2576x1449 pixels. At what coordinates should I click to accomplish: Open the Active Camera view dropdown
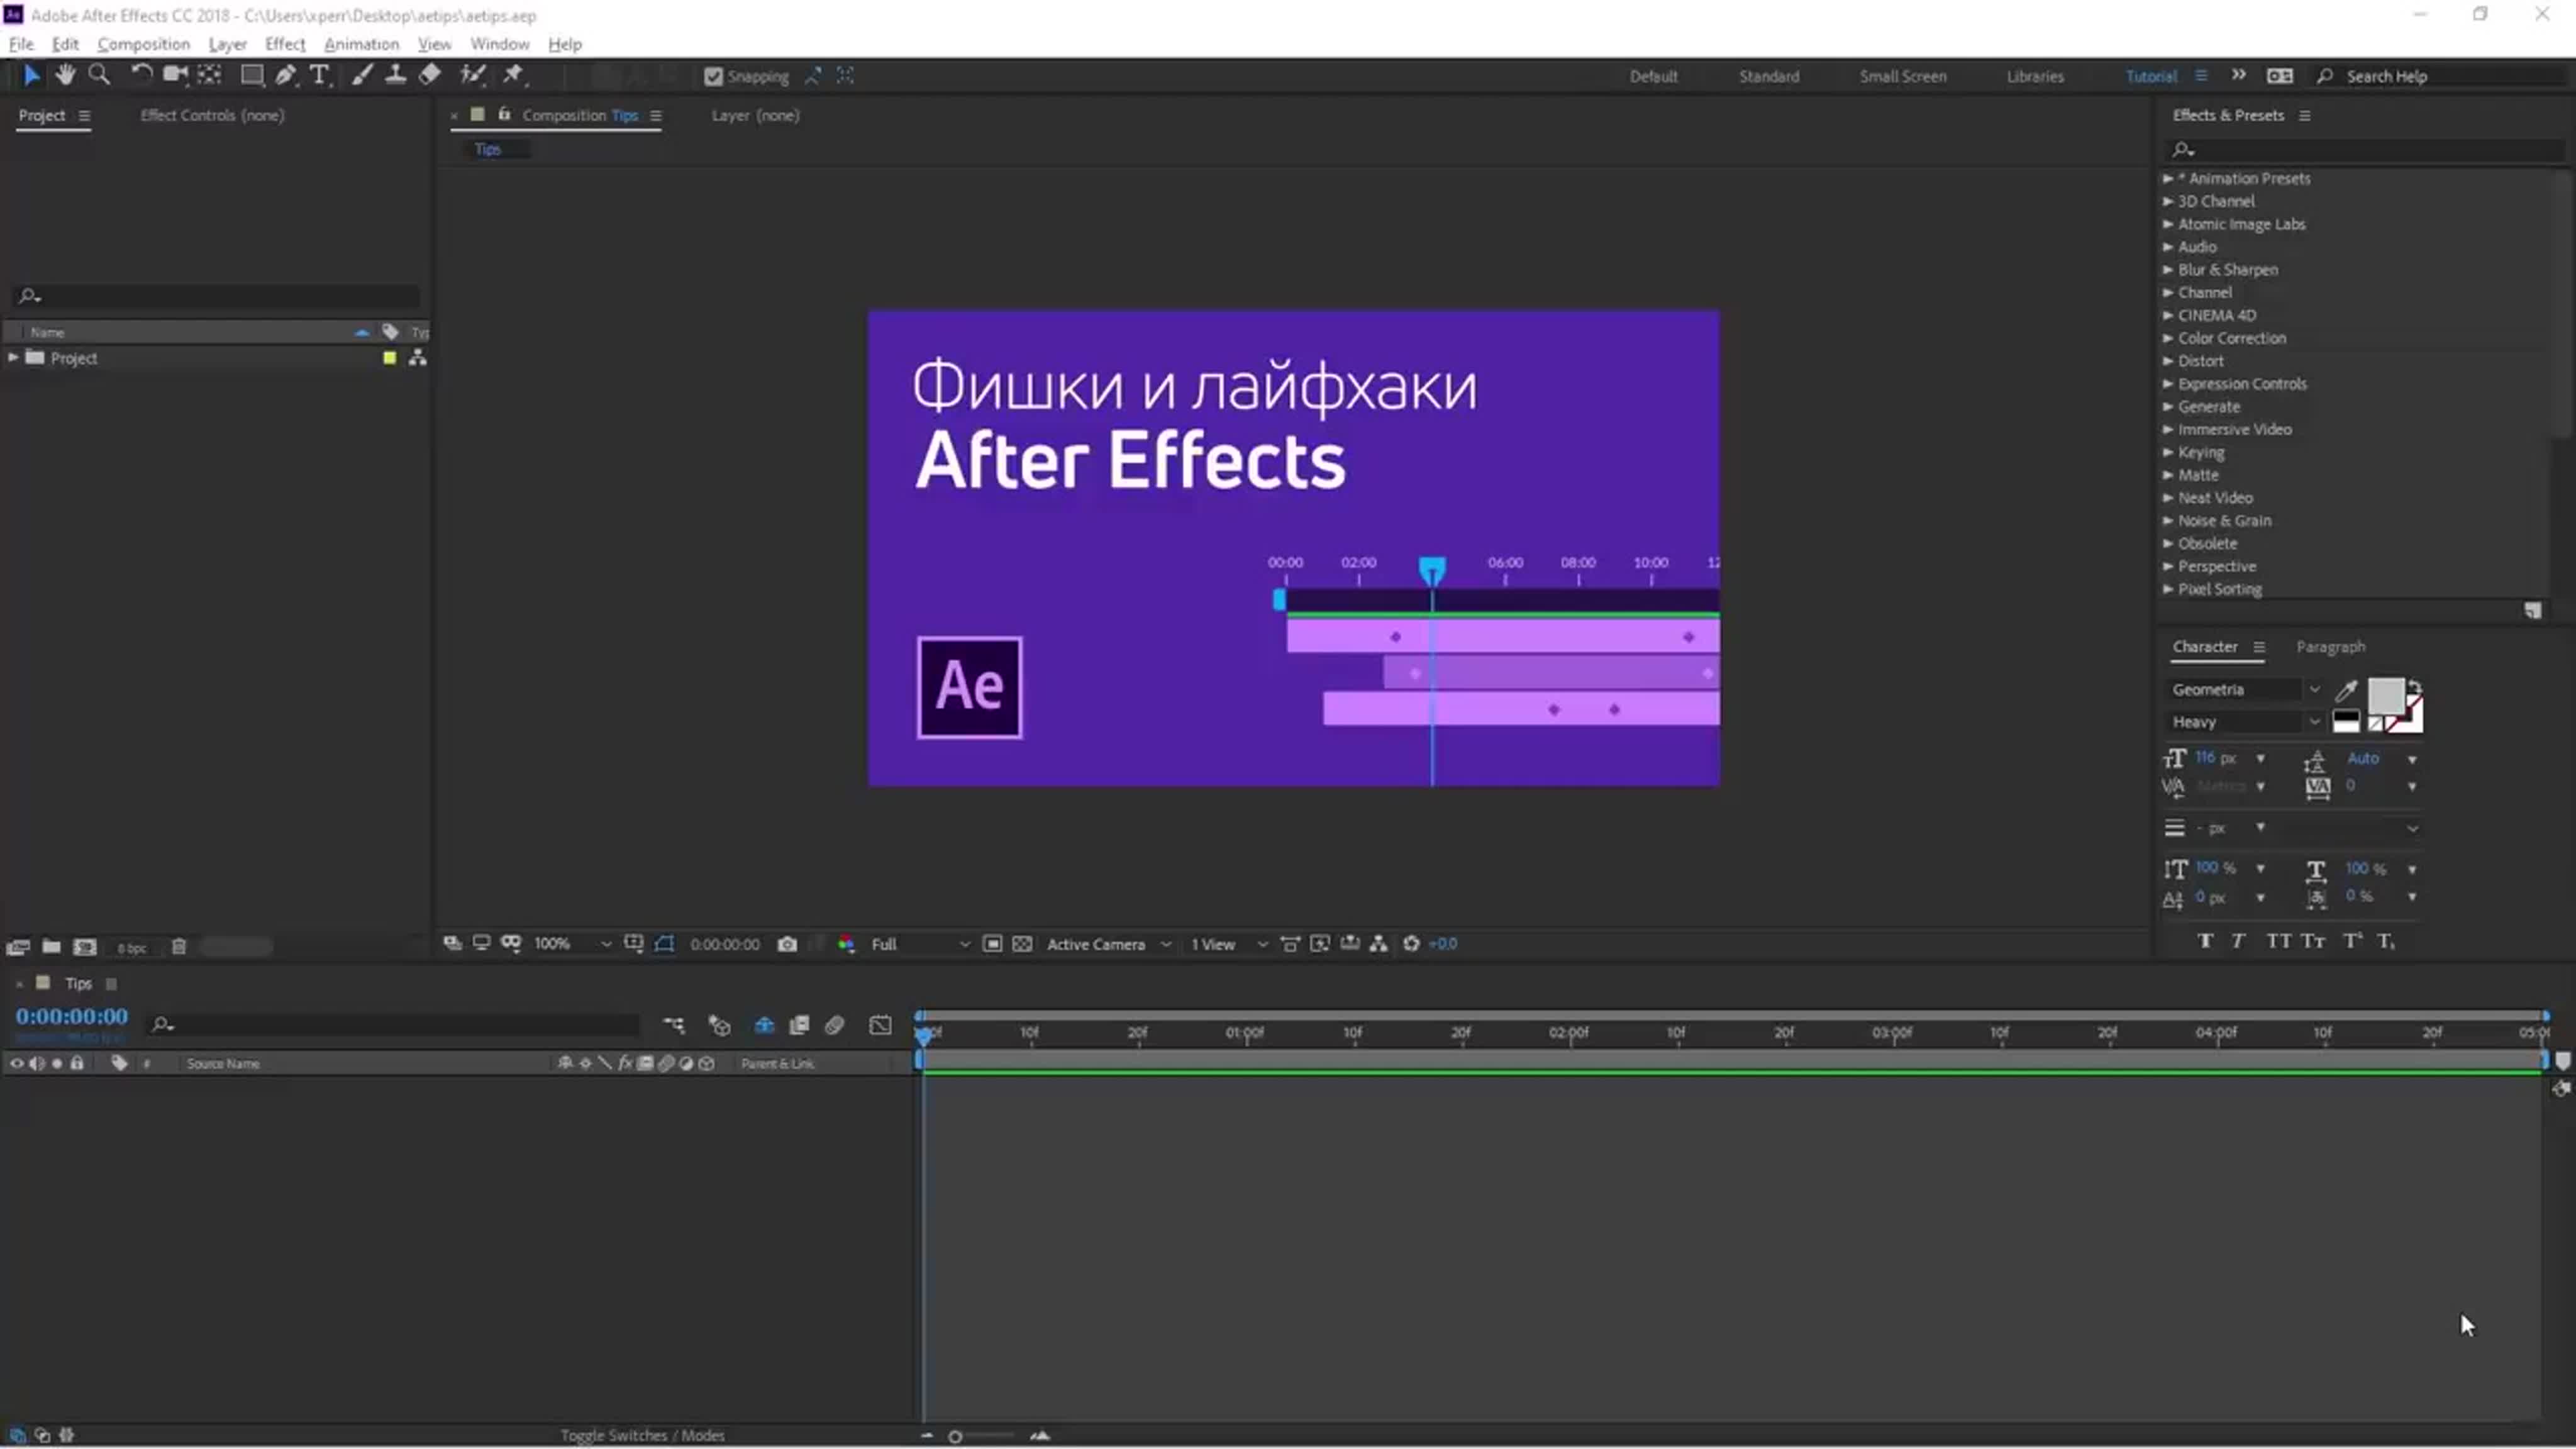pos(1108,944)
